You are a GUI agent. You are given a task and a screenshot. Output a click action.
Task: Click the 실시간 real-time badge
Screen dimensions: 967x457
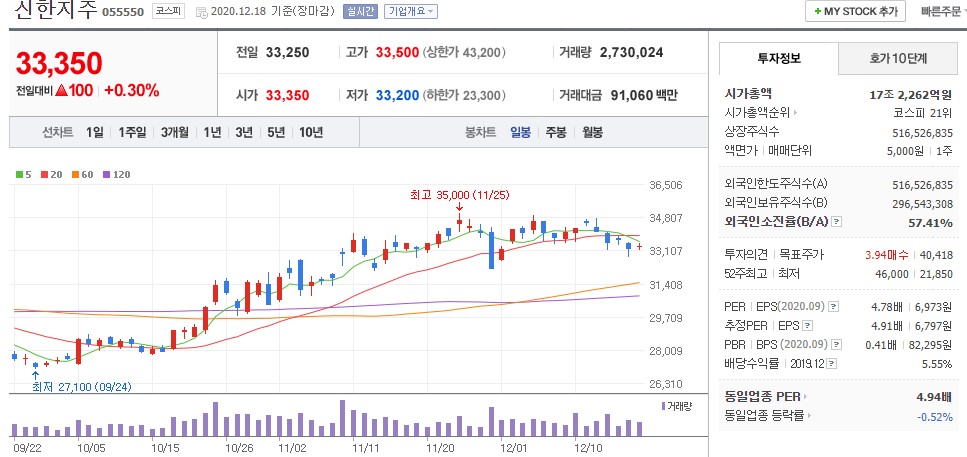360,12
